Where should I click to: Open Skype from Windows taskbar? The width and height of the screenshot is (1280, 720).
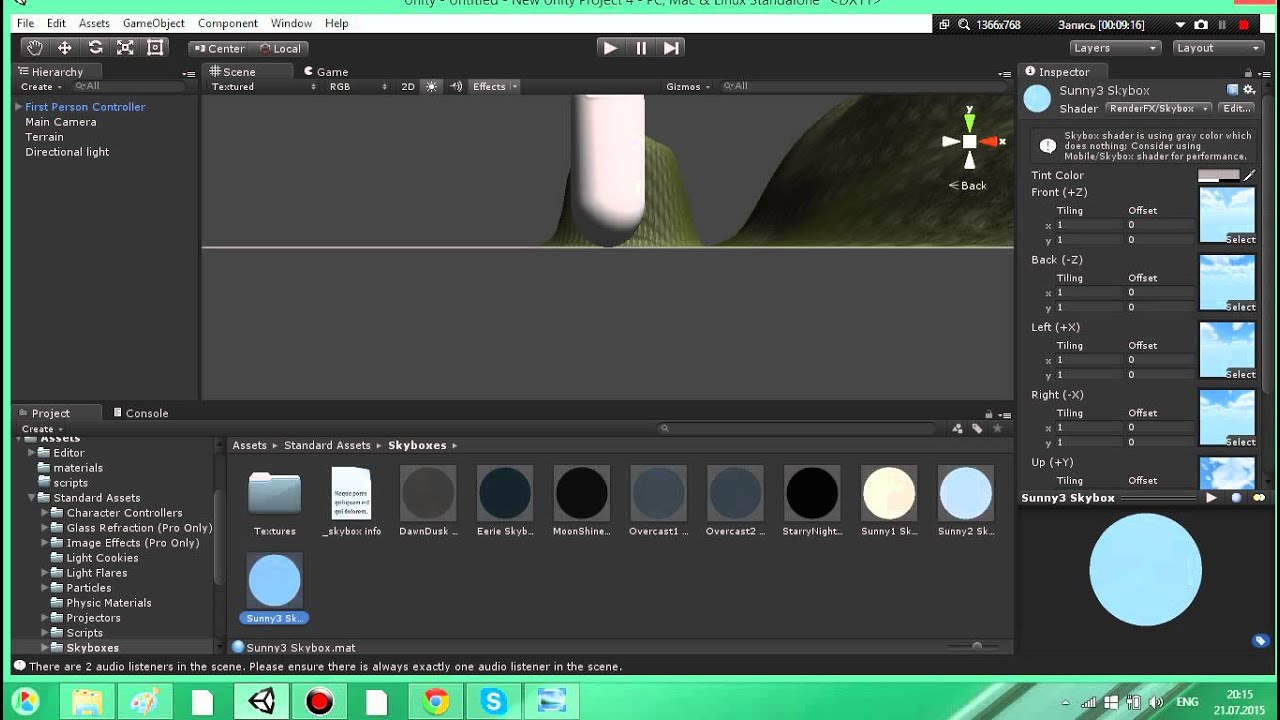coord(493,702)
